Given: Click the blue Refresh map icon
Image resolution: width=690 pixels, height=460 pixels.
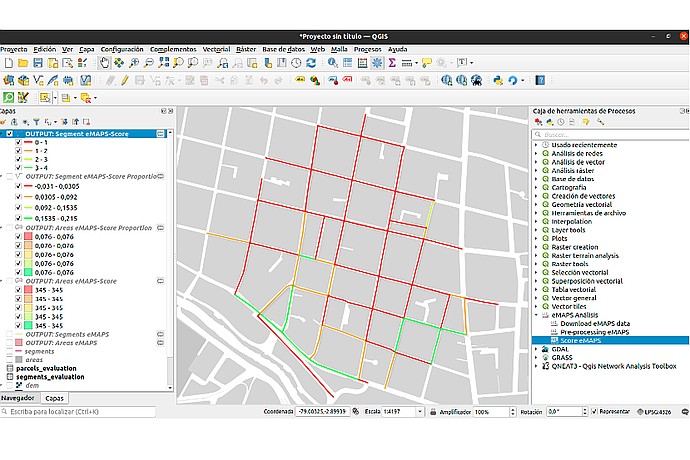Looking at the screenshot, I should pos(311,63).
